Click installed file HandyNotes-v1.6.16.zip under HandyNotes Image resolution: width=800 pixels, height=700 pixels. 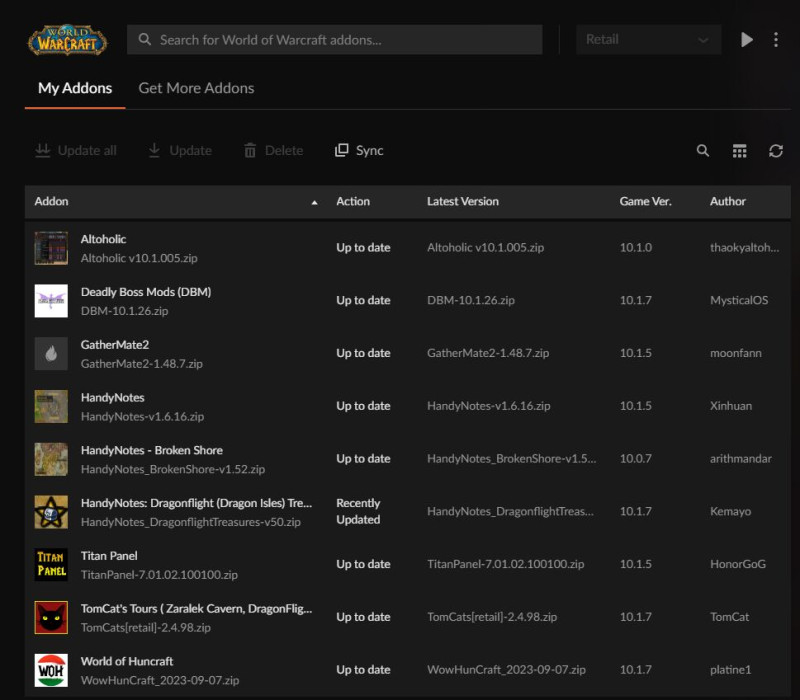(142, 416)
